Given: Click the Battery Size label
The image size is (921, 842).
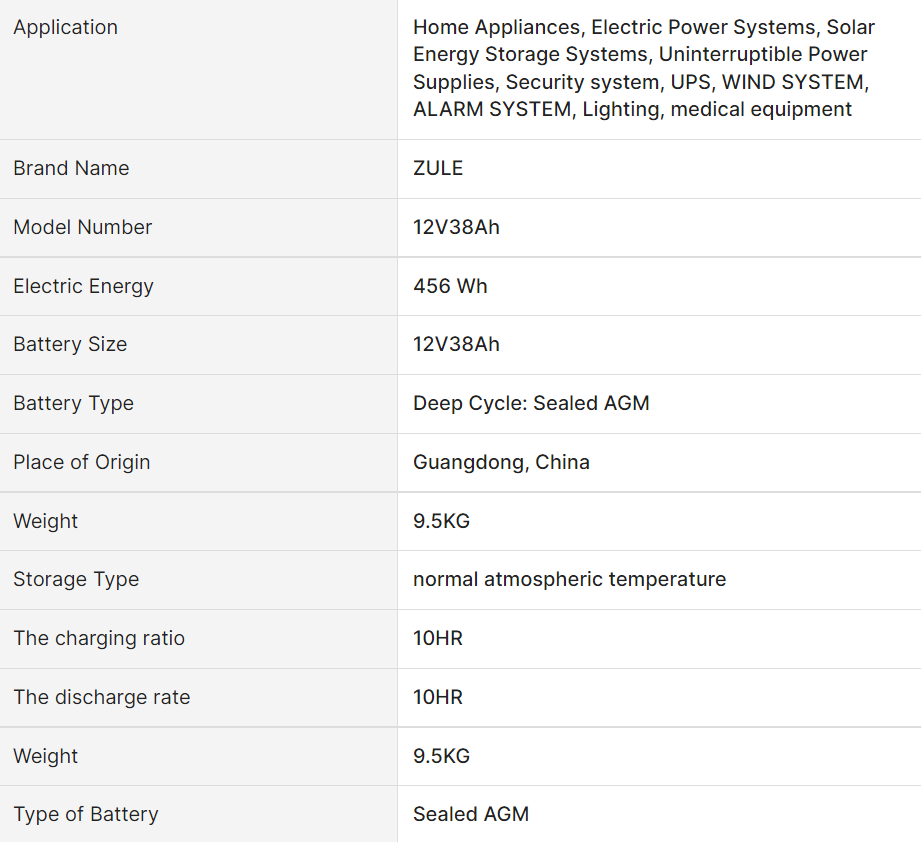Looking at the screenshot, I should 70,344.
